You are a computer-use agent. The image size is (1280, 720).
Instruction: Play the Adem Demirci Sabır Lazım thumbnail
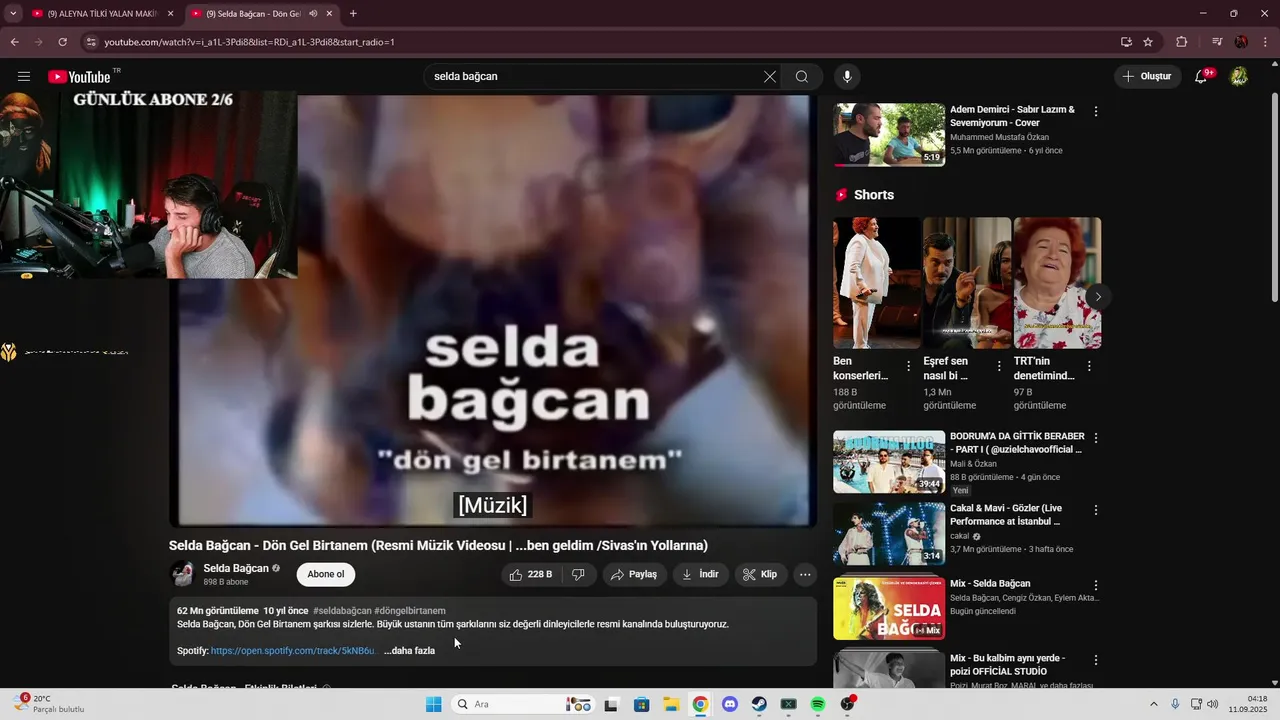click(889, 134)
